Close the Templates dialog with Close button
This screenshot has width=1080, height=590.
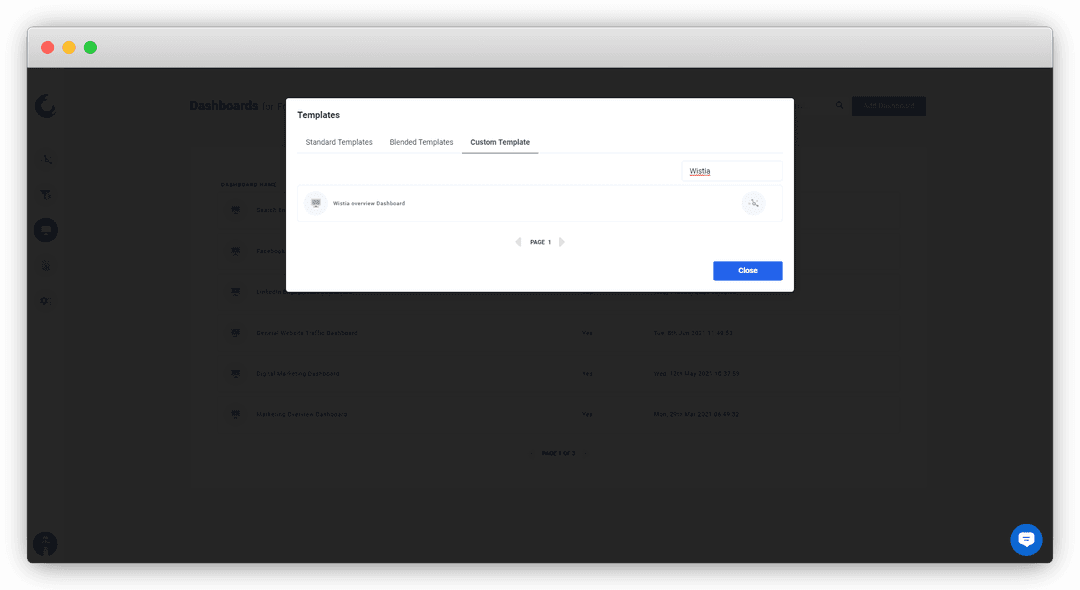tap(747, 271)
